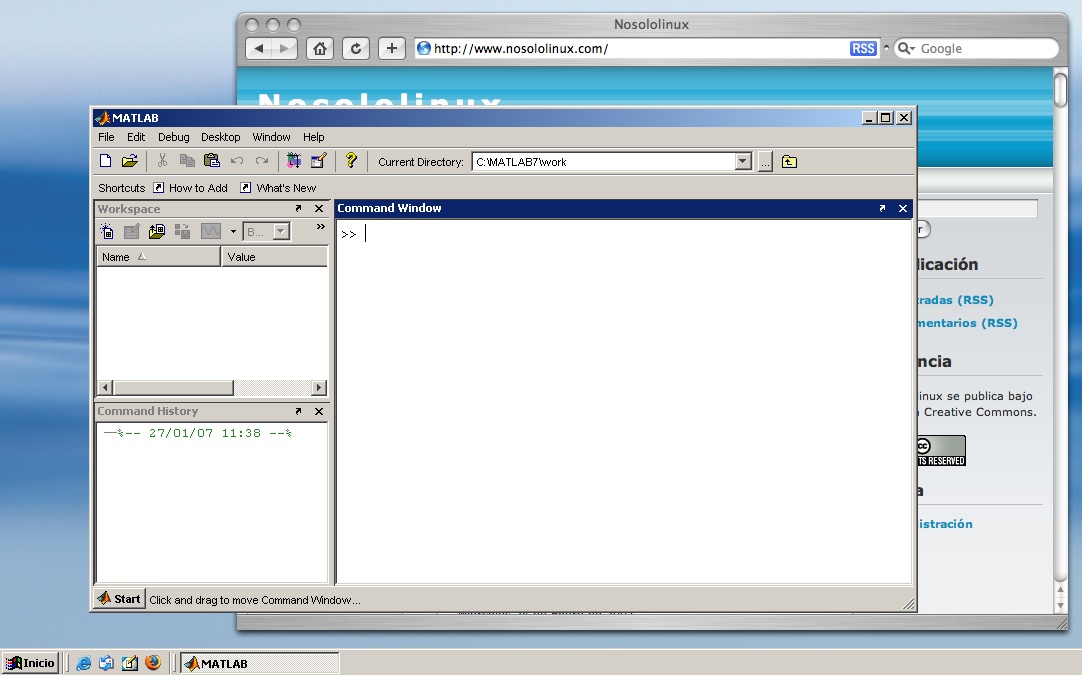This screenshot has width=1082, height=675.
Task: Open the Window menu
Action: pyautogui.click(x=271, y=137)
